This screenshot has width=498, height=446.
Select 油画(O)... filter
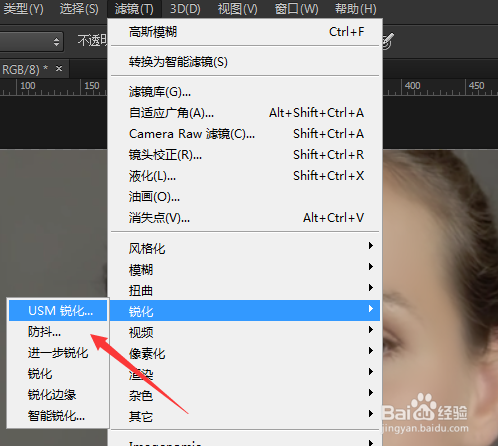pos(246,197)
